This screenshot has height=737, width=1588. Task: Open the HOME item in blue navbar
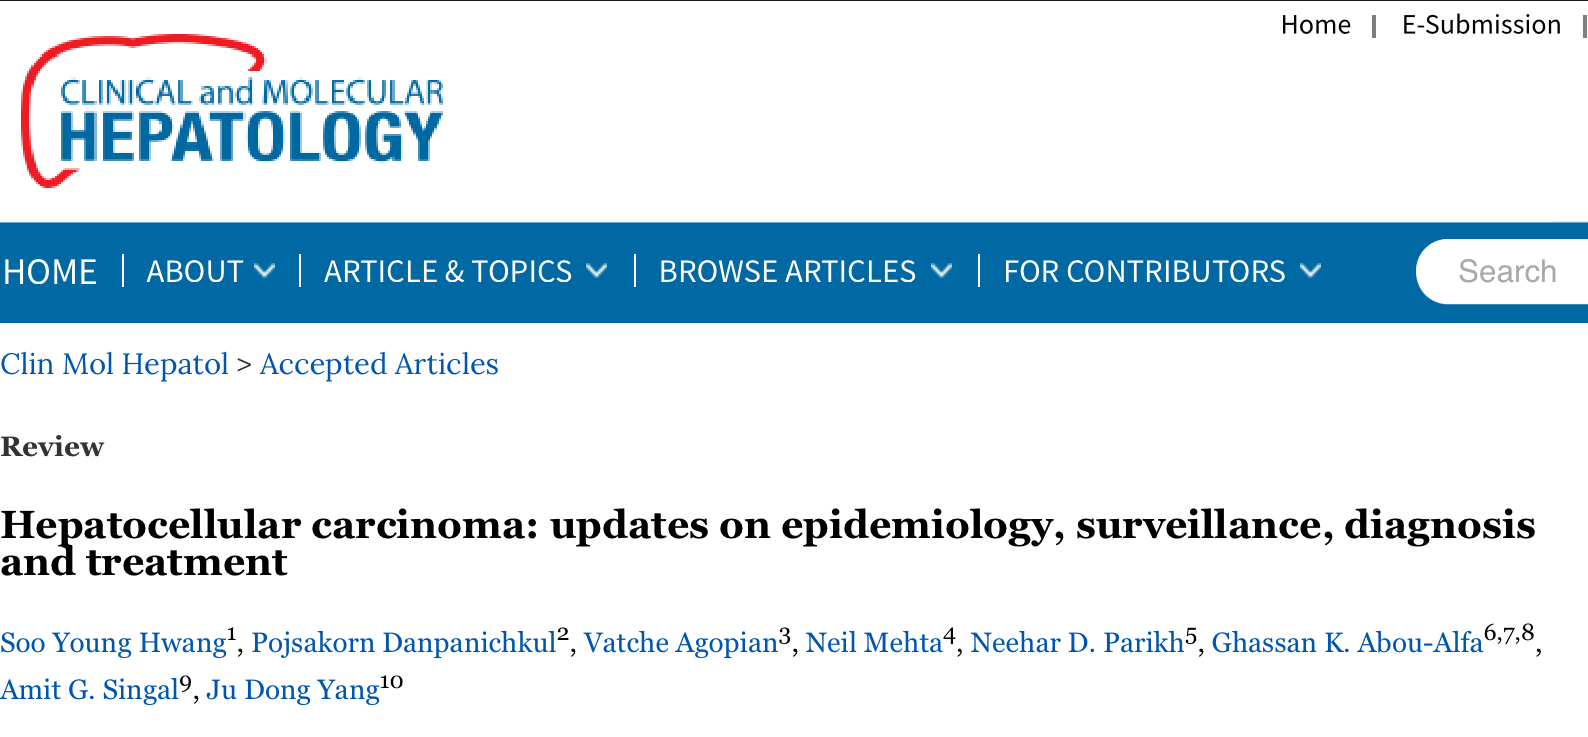pos(50,272)
